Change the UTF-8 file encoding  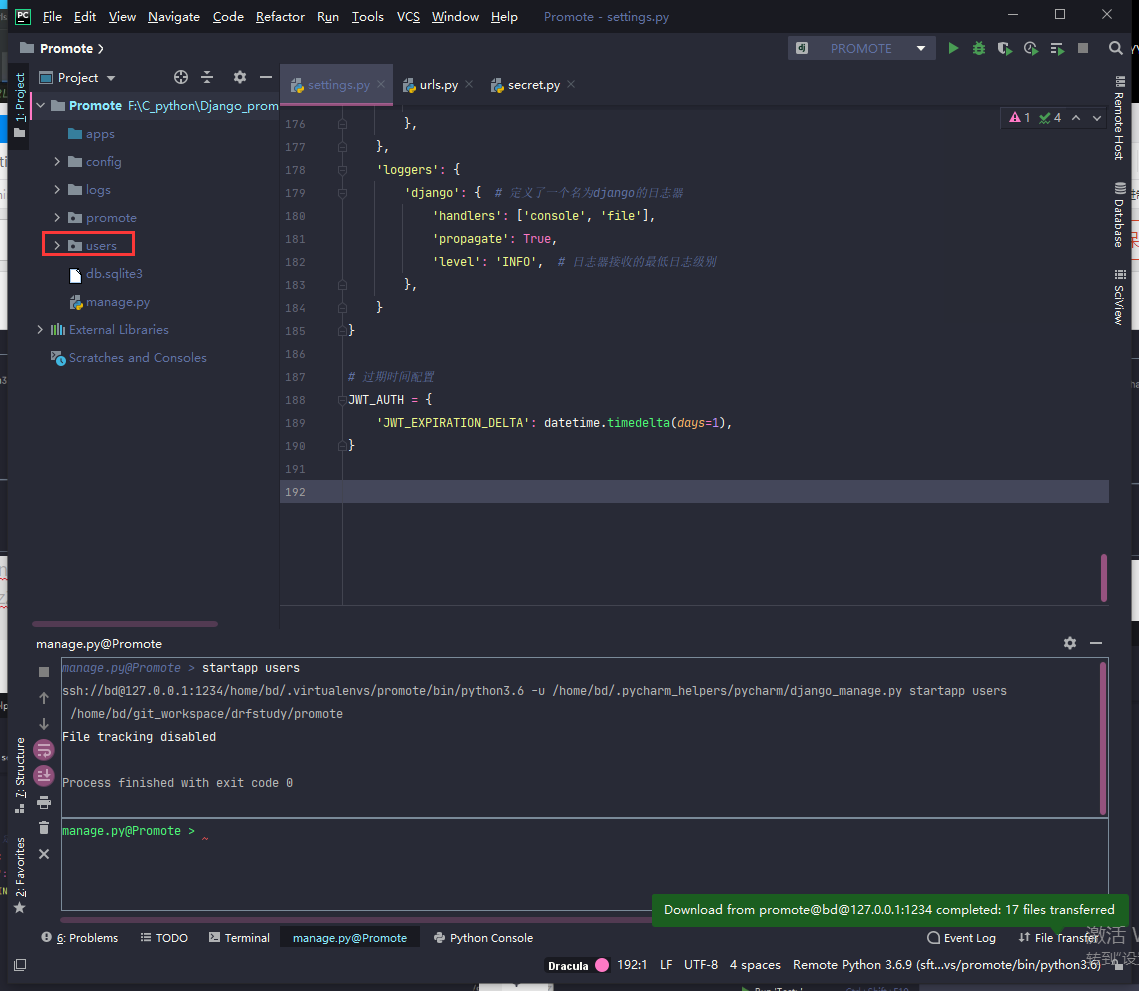click(700, 965)
